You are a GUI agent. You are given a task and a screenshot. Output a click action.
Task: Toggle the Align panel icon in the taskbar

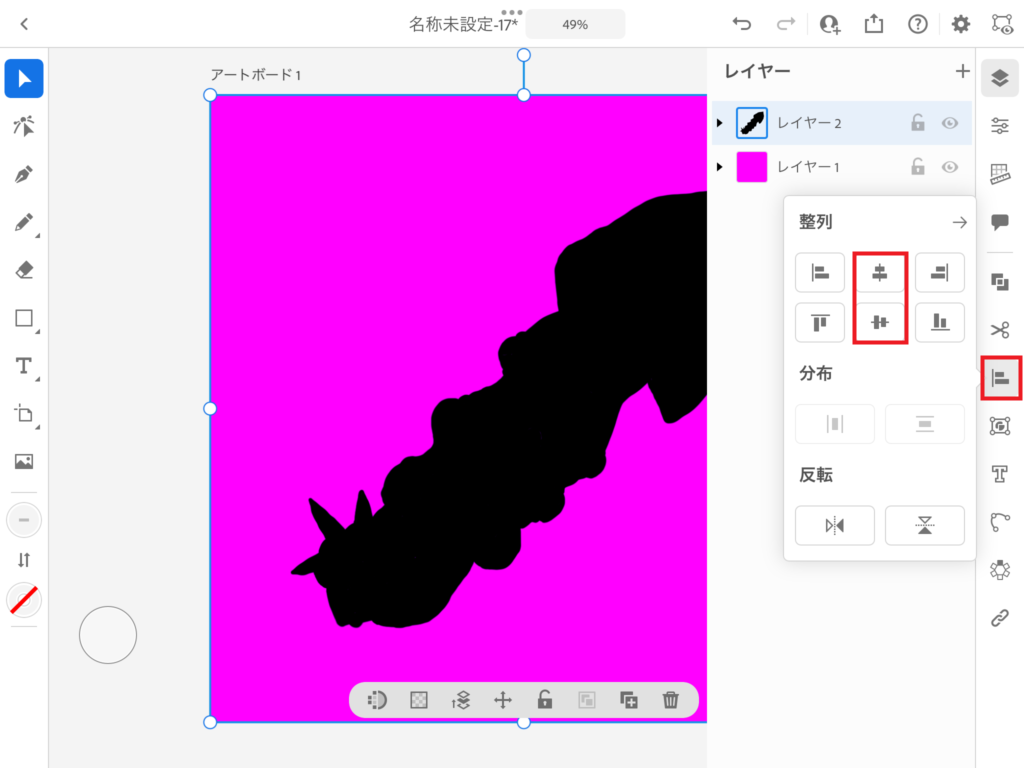[x=1000, y=378]
